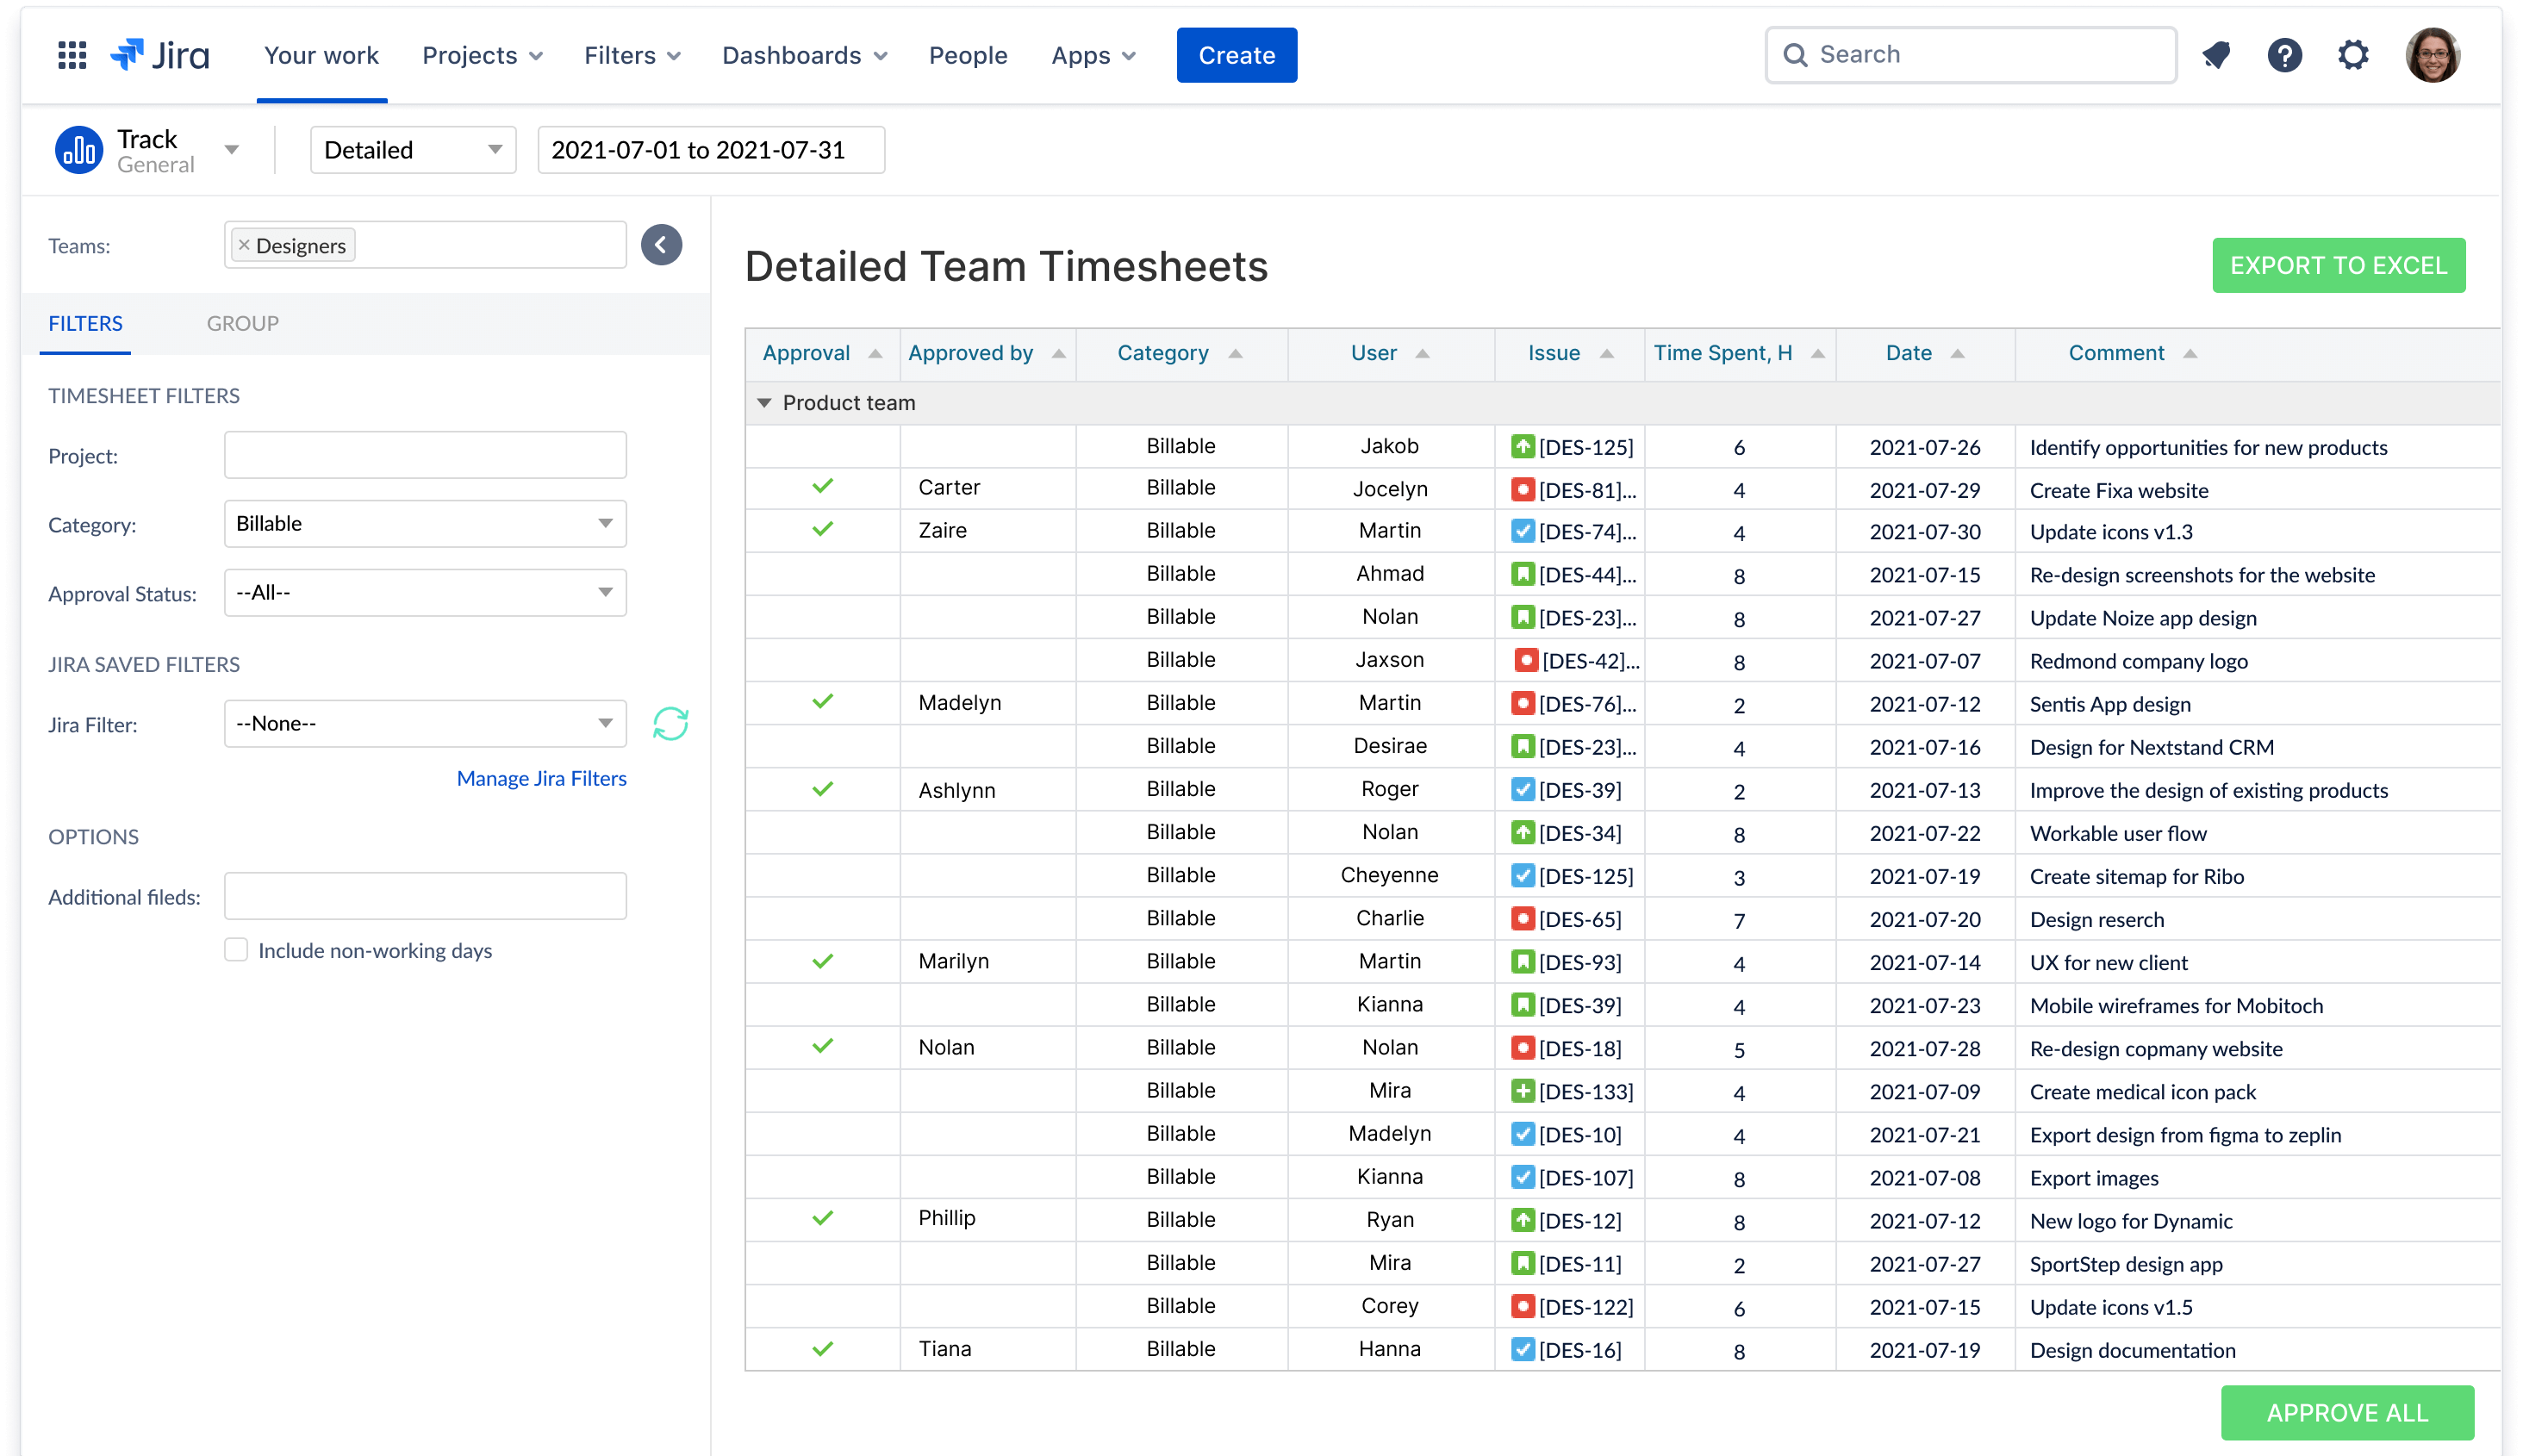Click the Track General app icon
This screenshot has height=1456, width=2523.
tap(79, 150)
